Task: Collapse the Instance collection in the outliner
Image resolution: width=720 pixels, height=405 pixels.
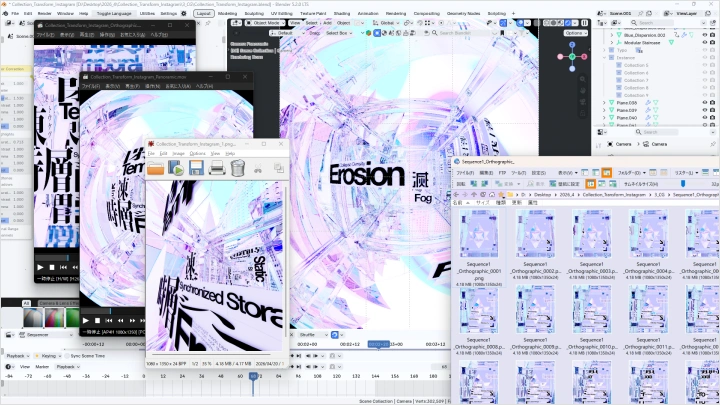Action: click(x=604, y=58)
